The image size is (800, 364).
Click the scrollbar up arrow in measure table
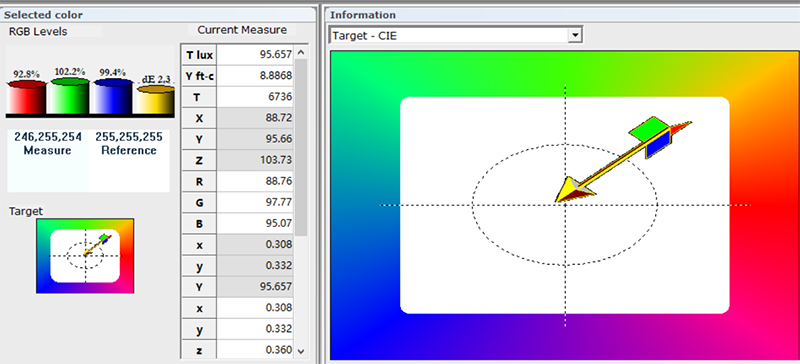coord(301,53)
